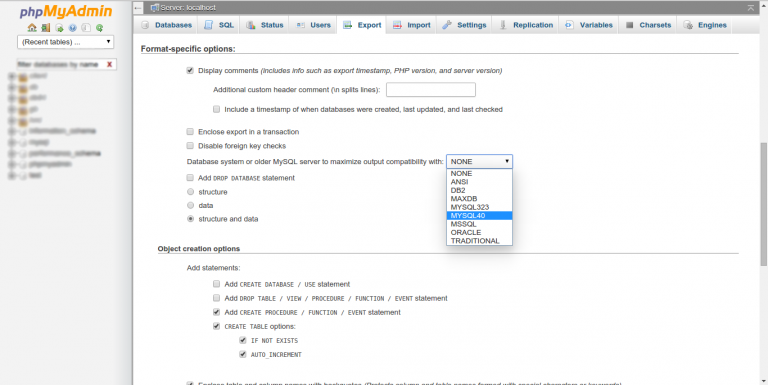The height and width of the screenshot is (385, 768).
Task: Check Add DROP DATABASE statement
Action: [190, 178]
